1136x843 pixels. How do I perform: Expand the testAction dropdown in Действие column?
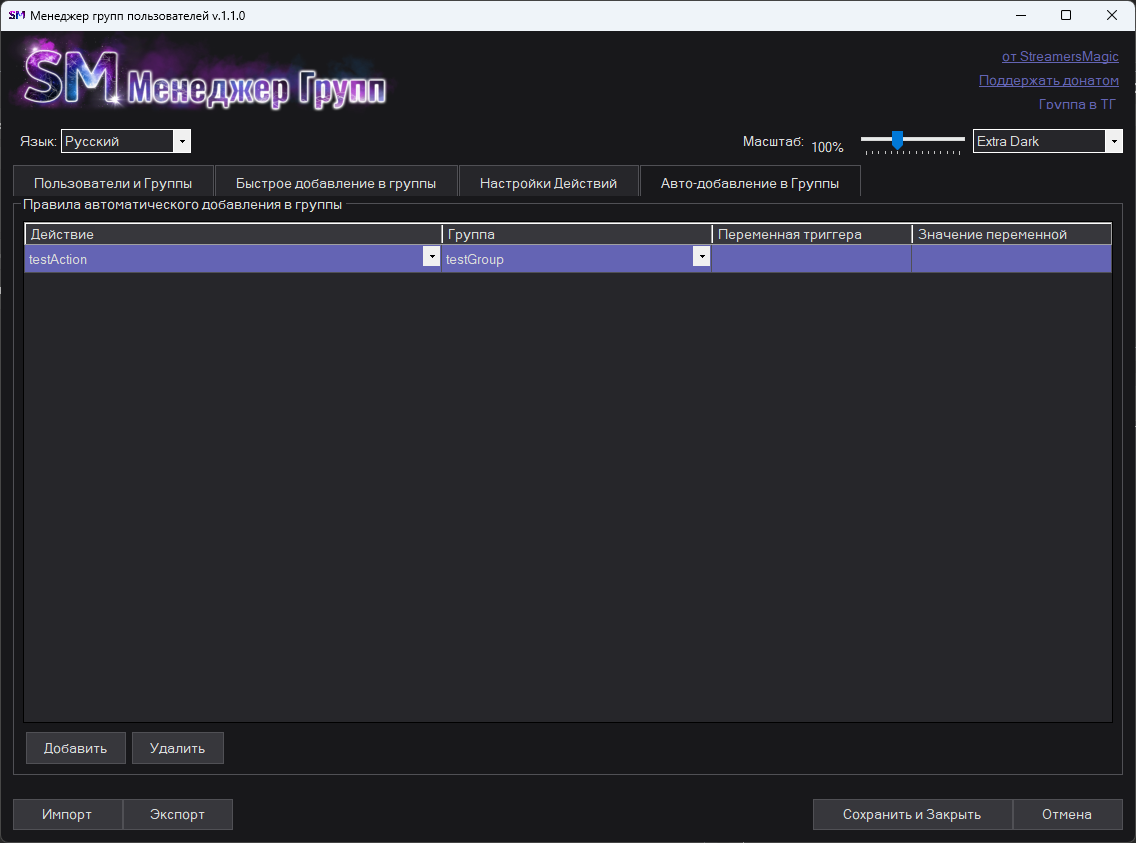click(432, 258)
